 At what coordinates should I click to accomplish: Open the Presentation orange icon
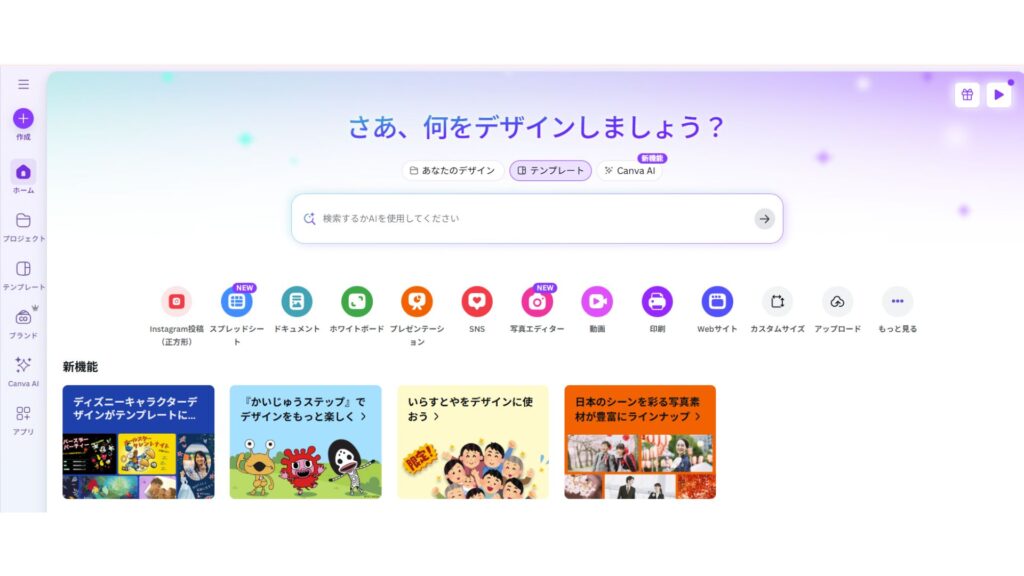click(x=417, y=301)
